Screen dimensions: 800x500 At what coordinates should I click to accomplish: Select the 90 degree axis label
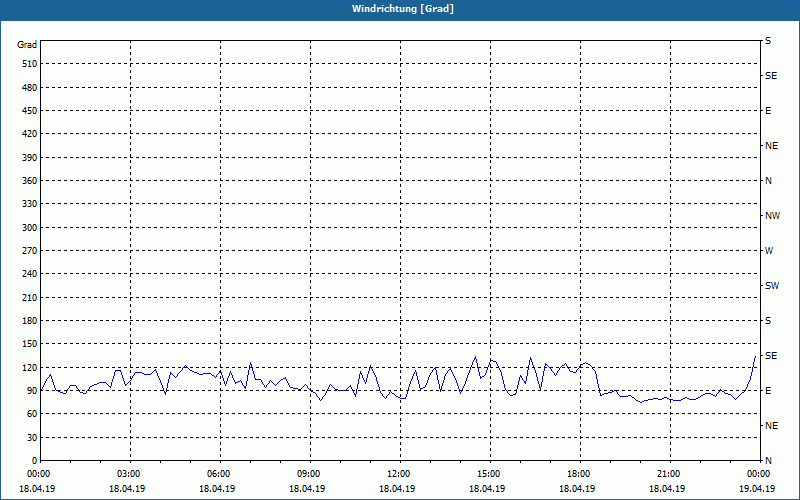[32, 391]
